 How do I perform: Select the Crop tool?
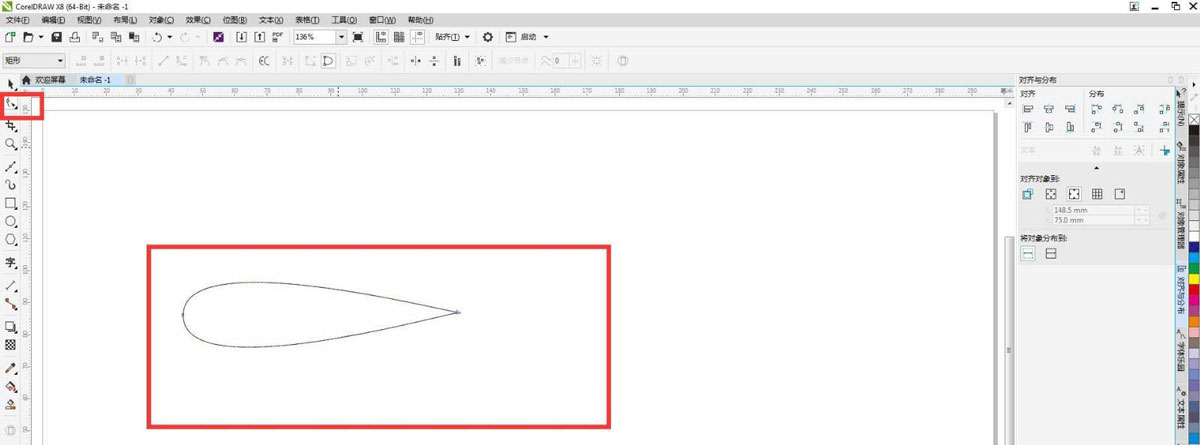pyautogui.click(x=12, y=126)
